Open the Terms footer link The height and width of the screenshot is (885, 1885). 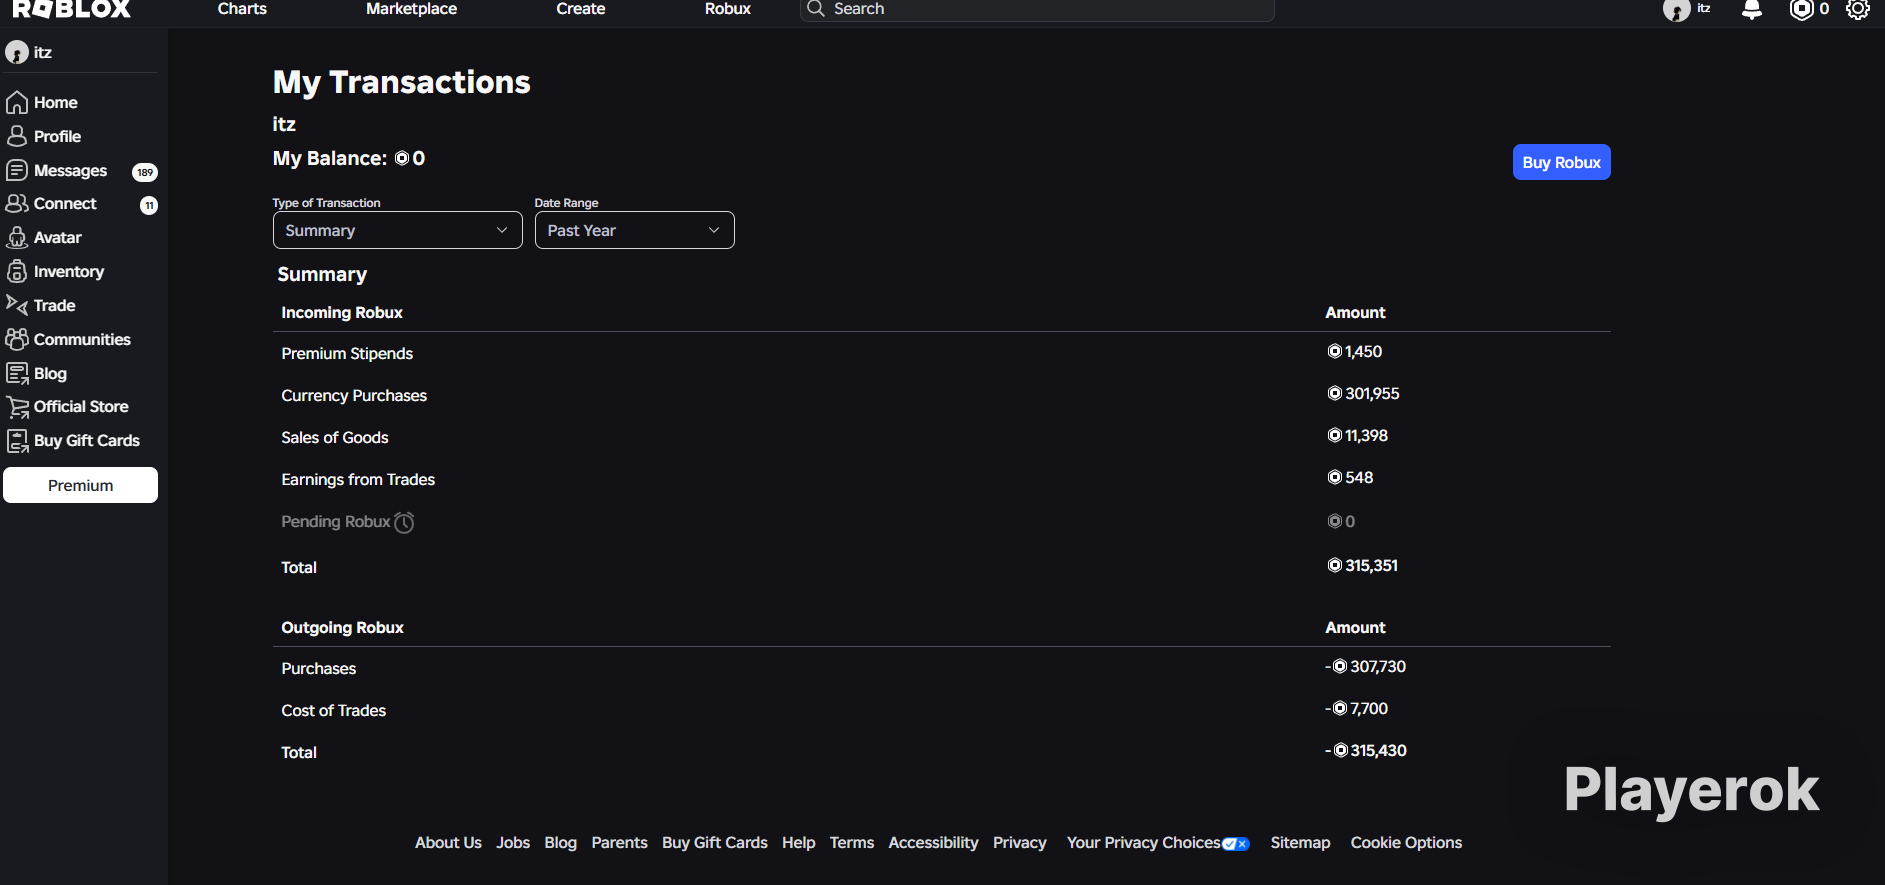(x=852, y=842)
